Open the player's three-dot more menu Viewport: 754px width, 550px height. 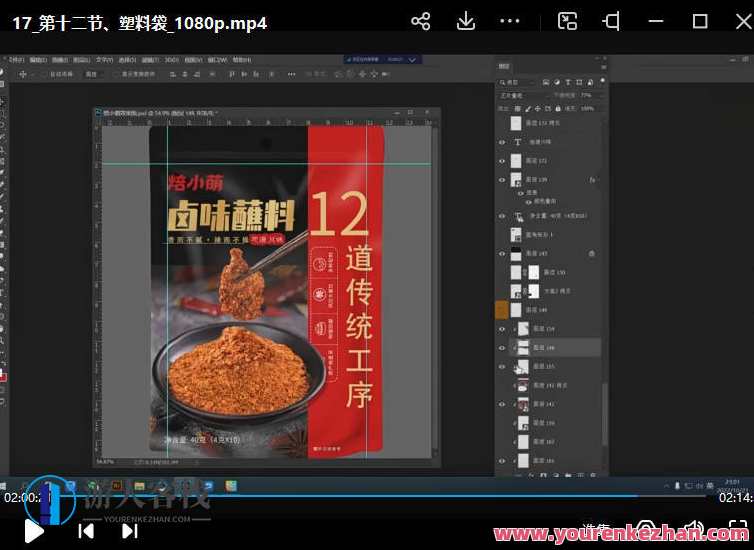pyautogui.click(x=510, y=22)
